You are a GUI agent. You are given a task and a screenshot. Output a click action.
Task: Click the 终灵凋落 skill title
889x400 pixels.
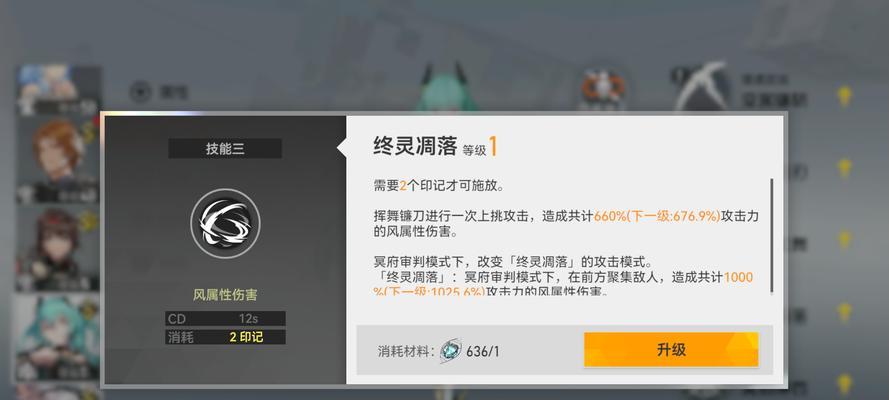(x=415, y=146)
